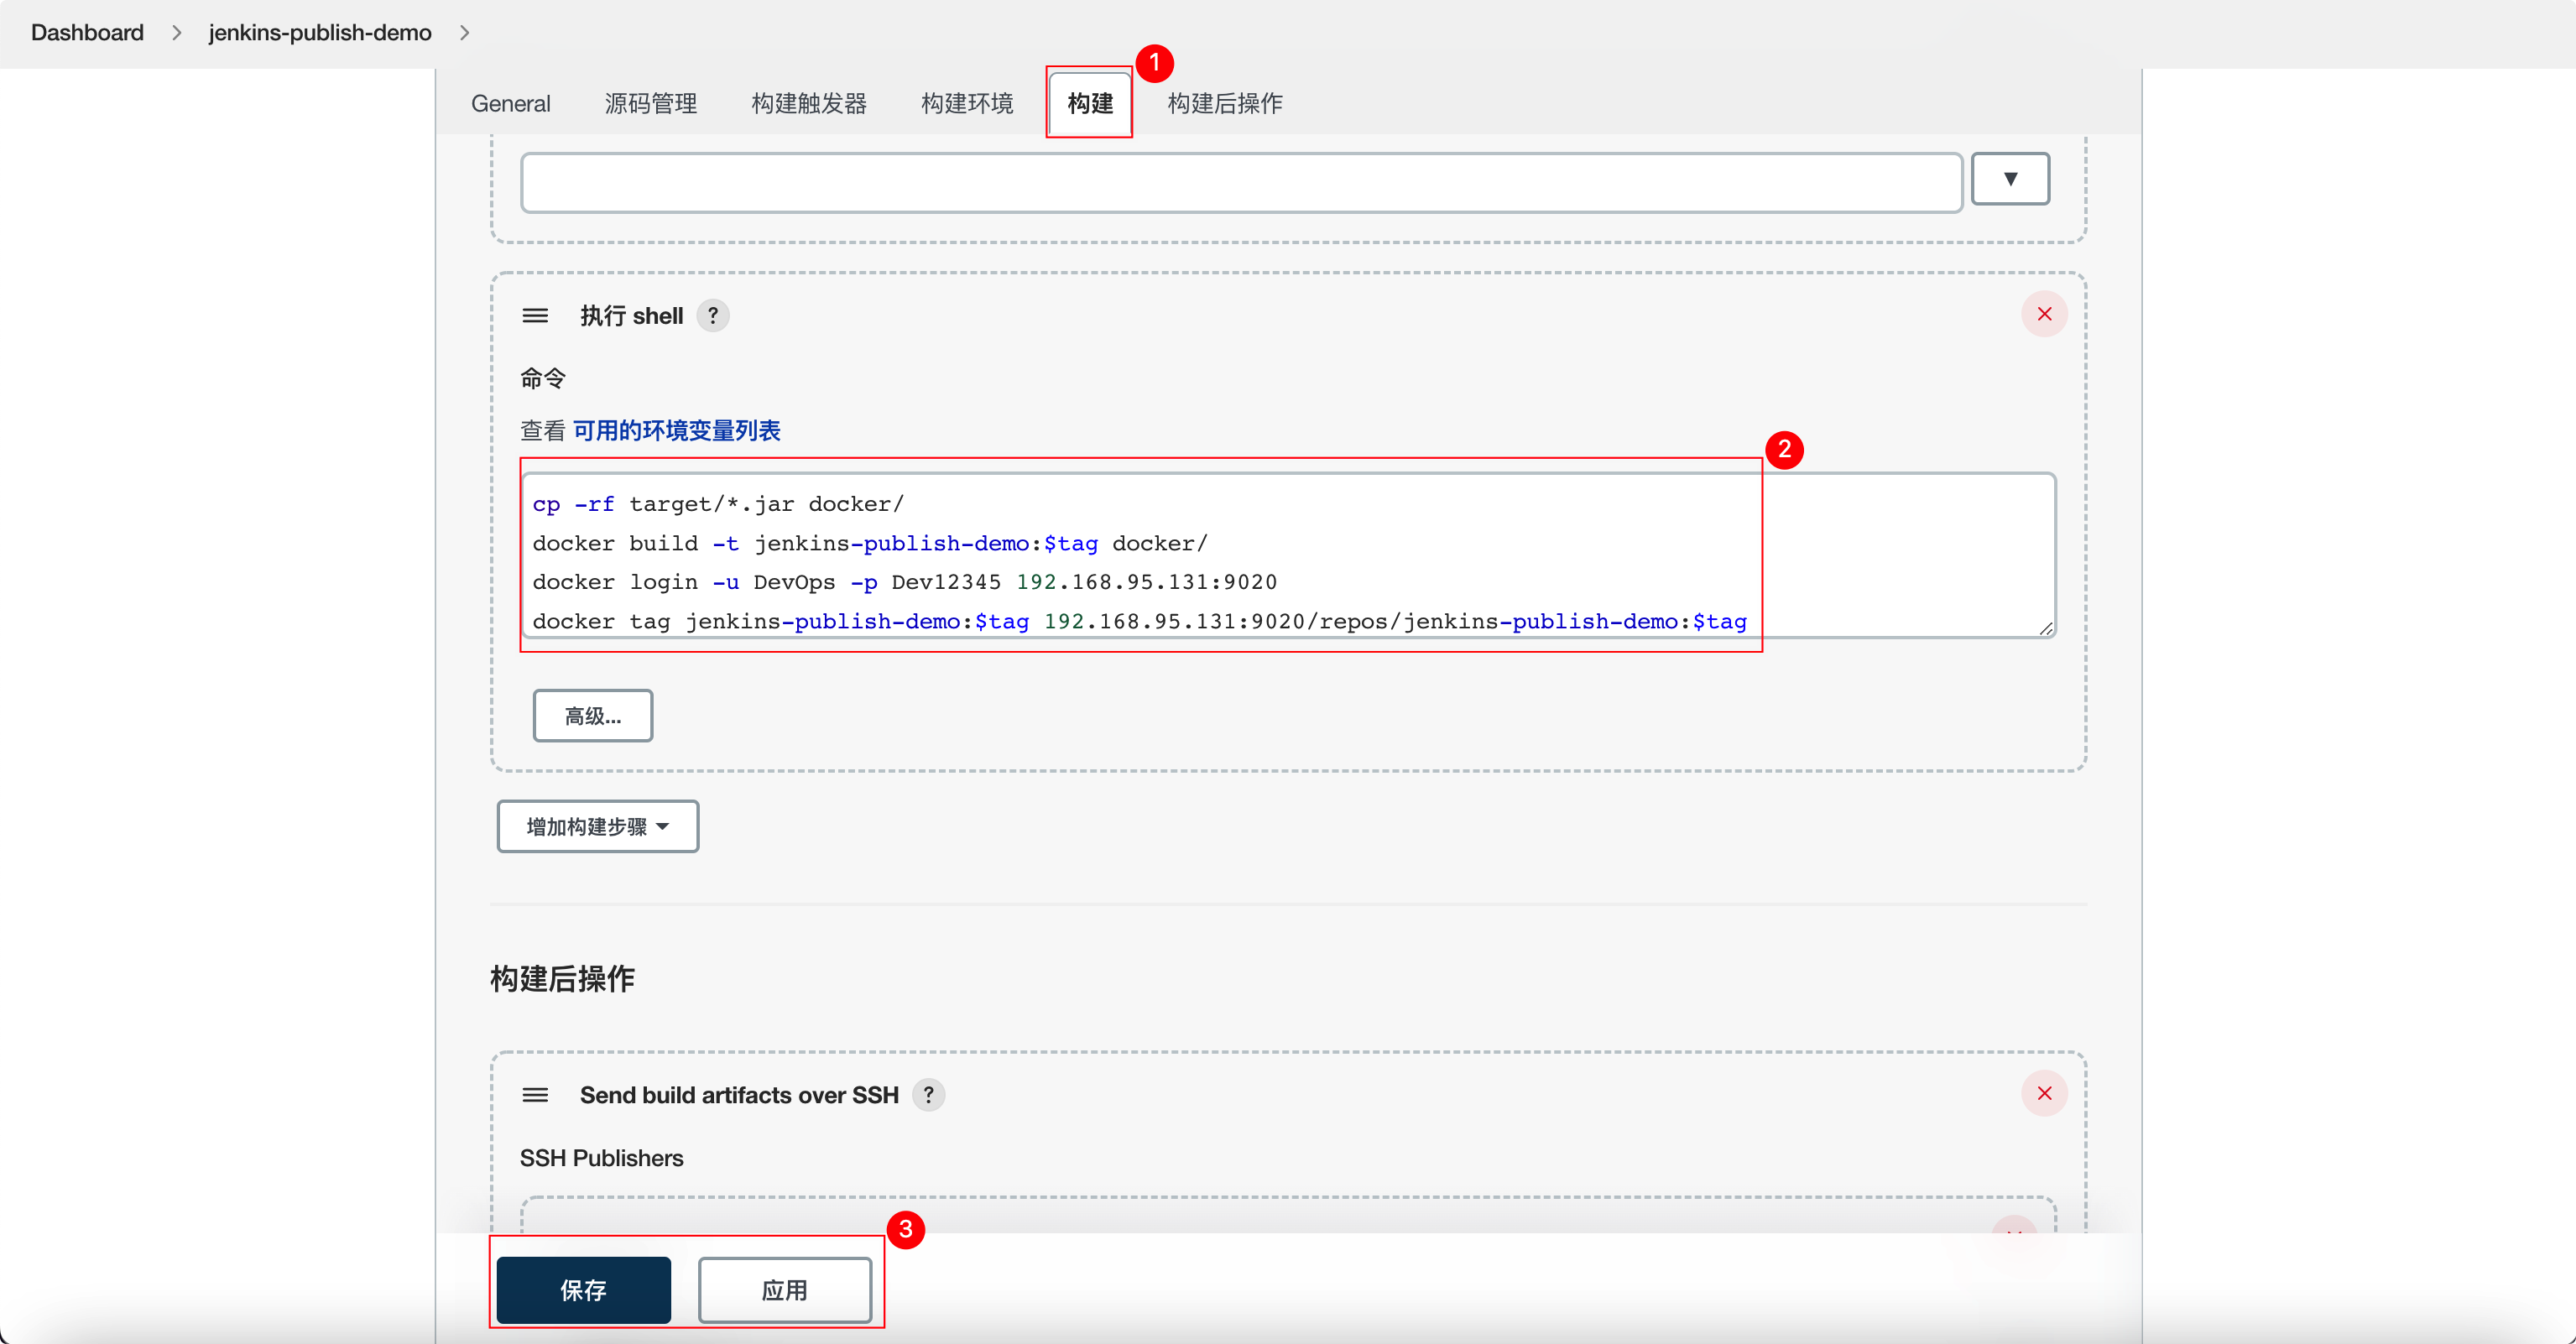This screenshot has width=2576, height=1344.
Task: Click 保存 button
Action: [x=583, y=1289]
